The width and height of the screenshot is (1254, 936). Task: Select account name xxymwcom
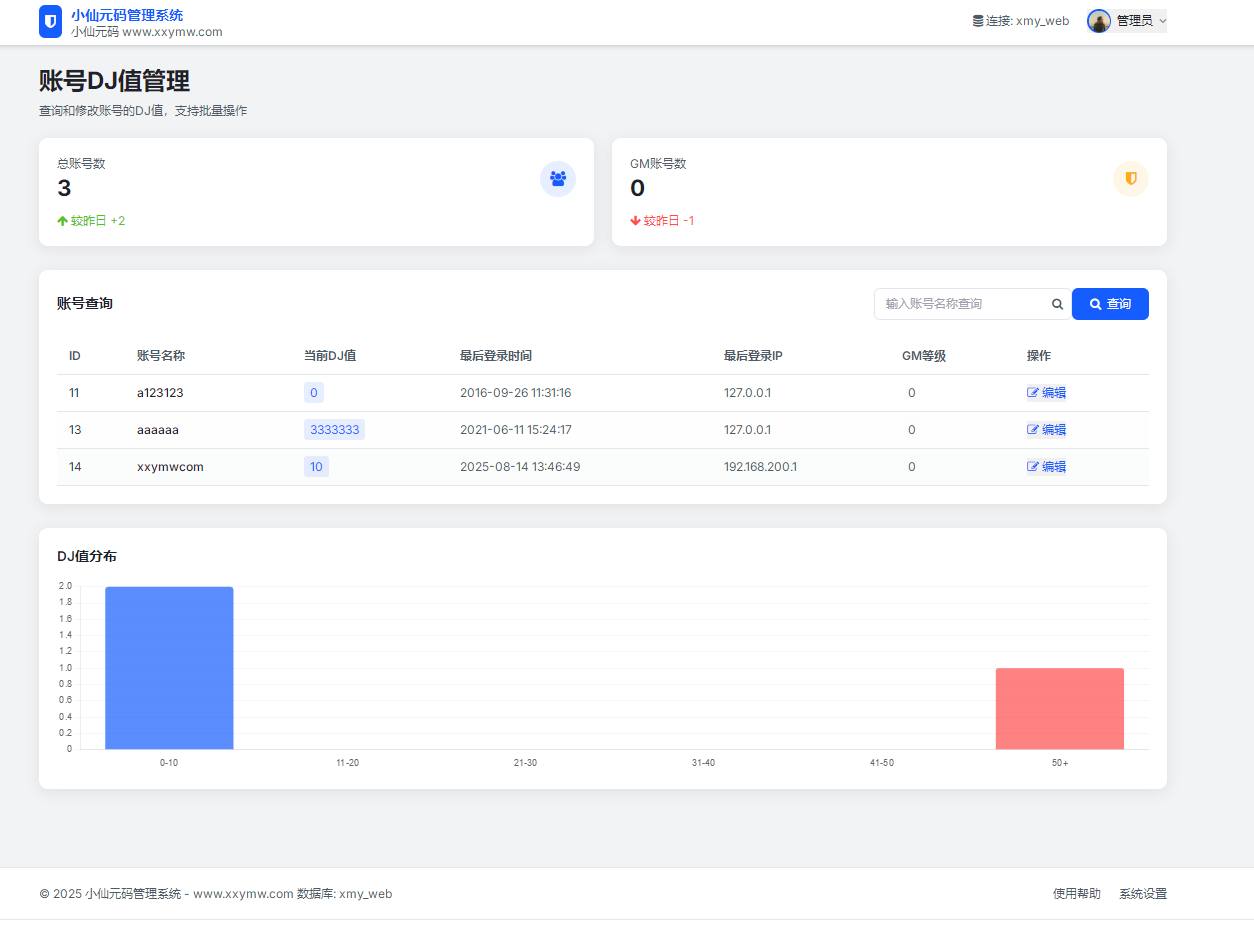click(x=170, y=467)
